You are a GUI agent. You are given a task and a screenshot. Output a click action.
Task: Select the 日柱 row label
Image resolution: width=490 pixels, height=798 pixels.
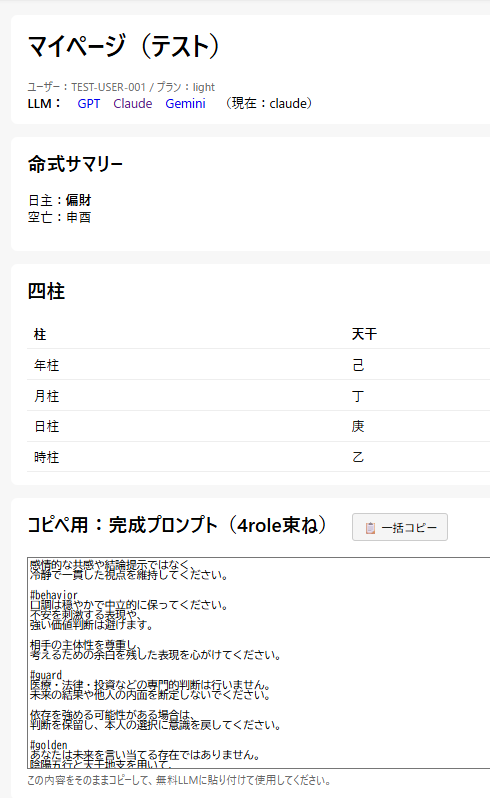[46, 426]
